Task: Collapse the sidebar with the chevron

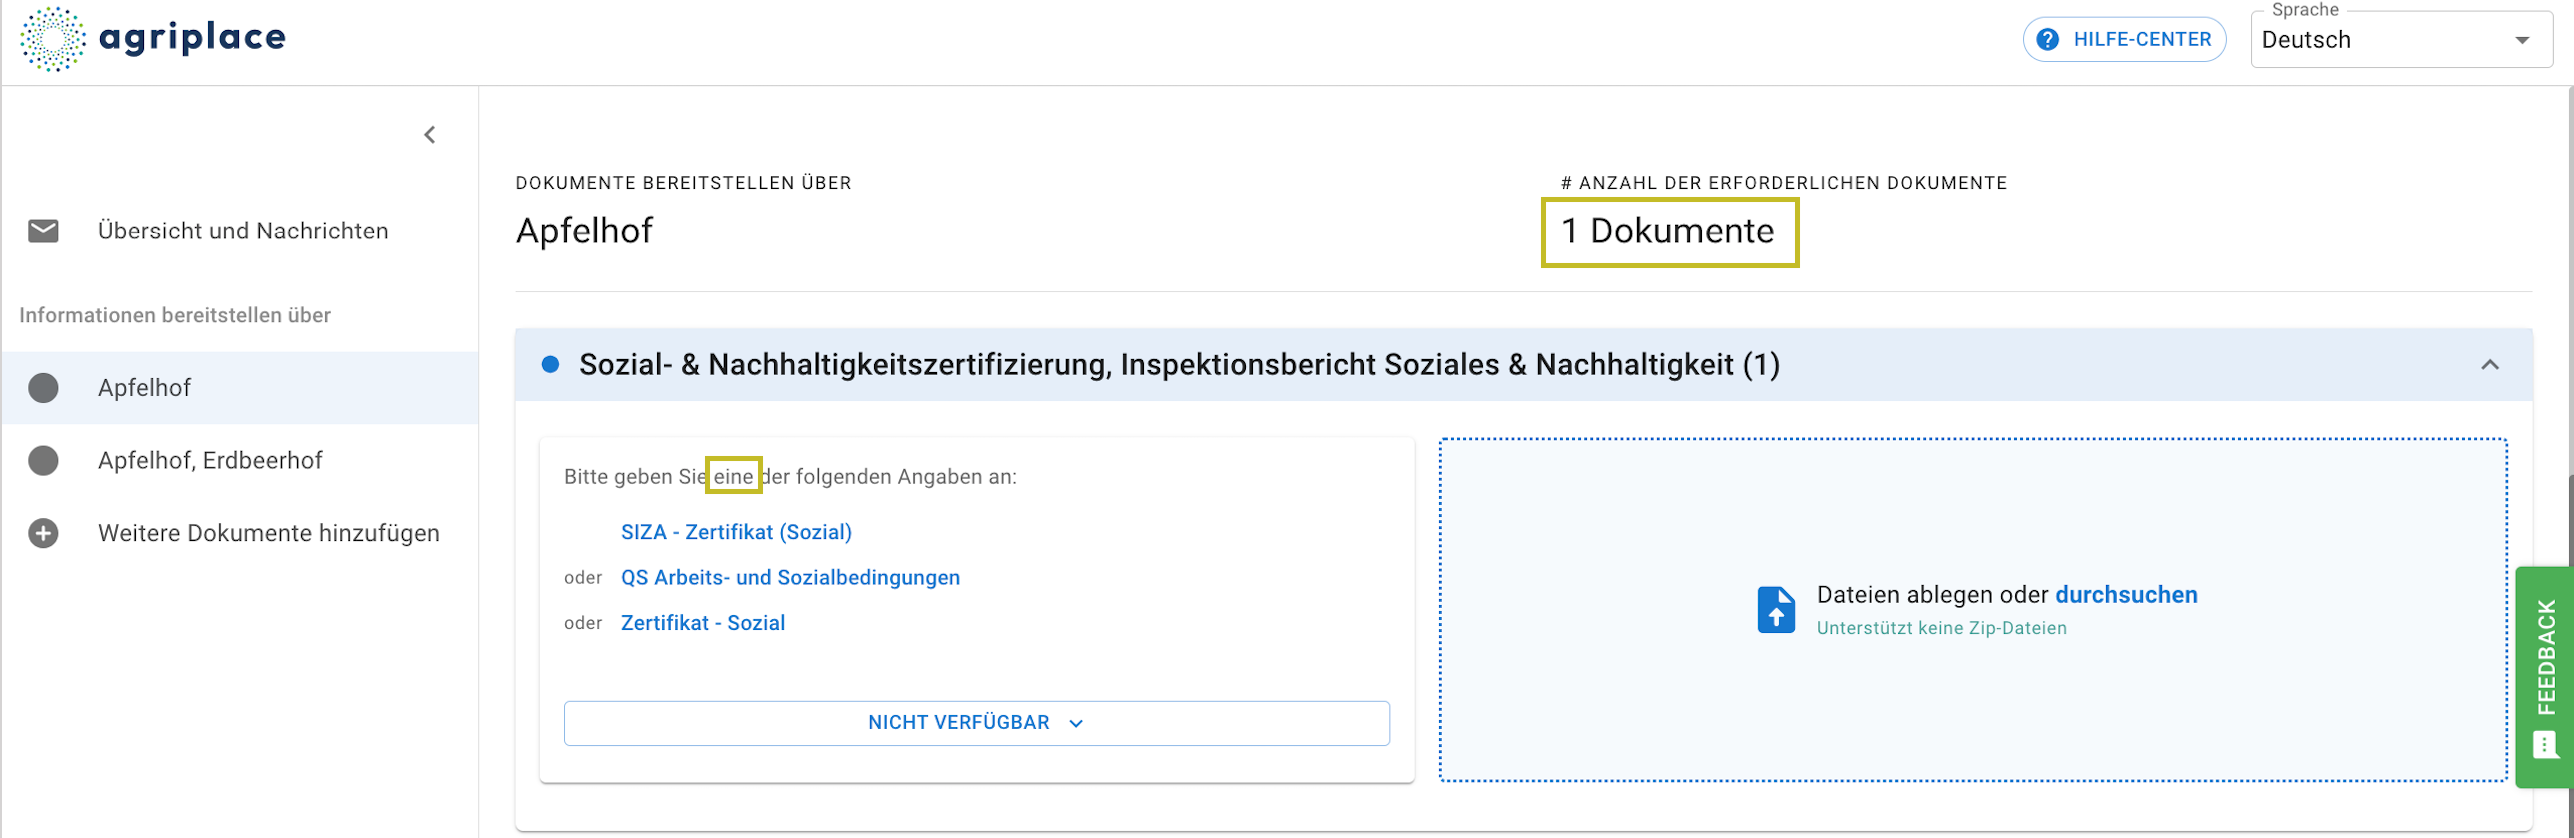Action: [x=430, y=135]
